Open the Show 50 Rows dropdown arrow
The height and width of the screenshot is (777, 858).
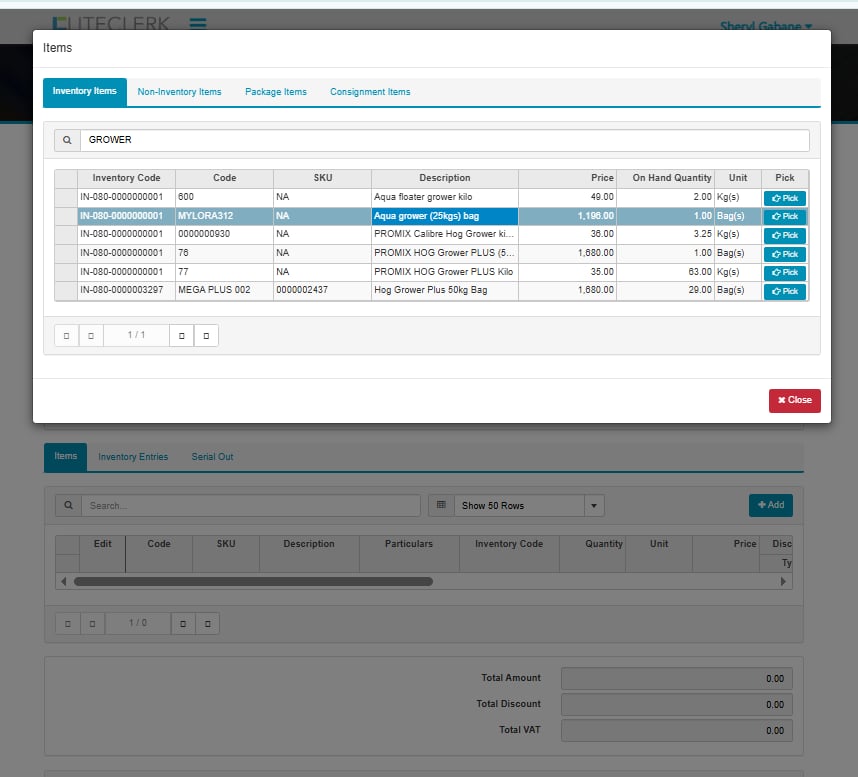[x=595, y=506]
